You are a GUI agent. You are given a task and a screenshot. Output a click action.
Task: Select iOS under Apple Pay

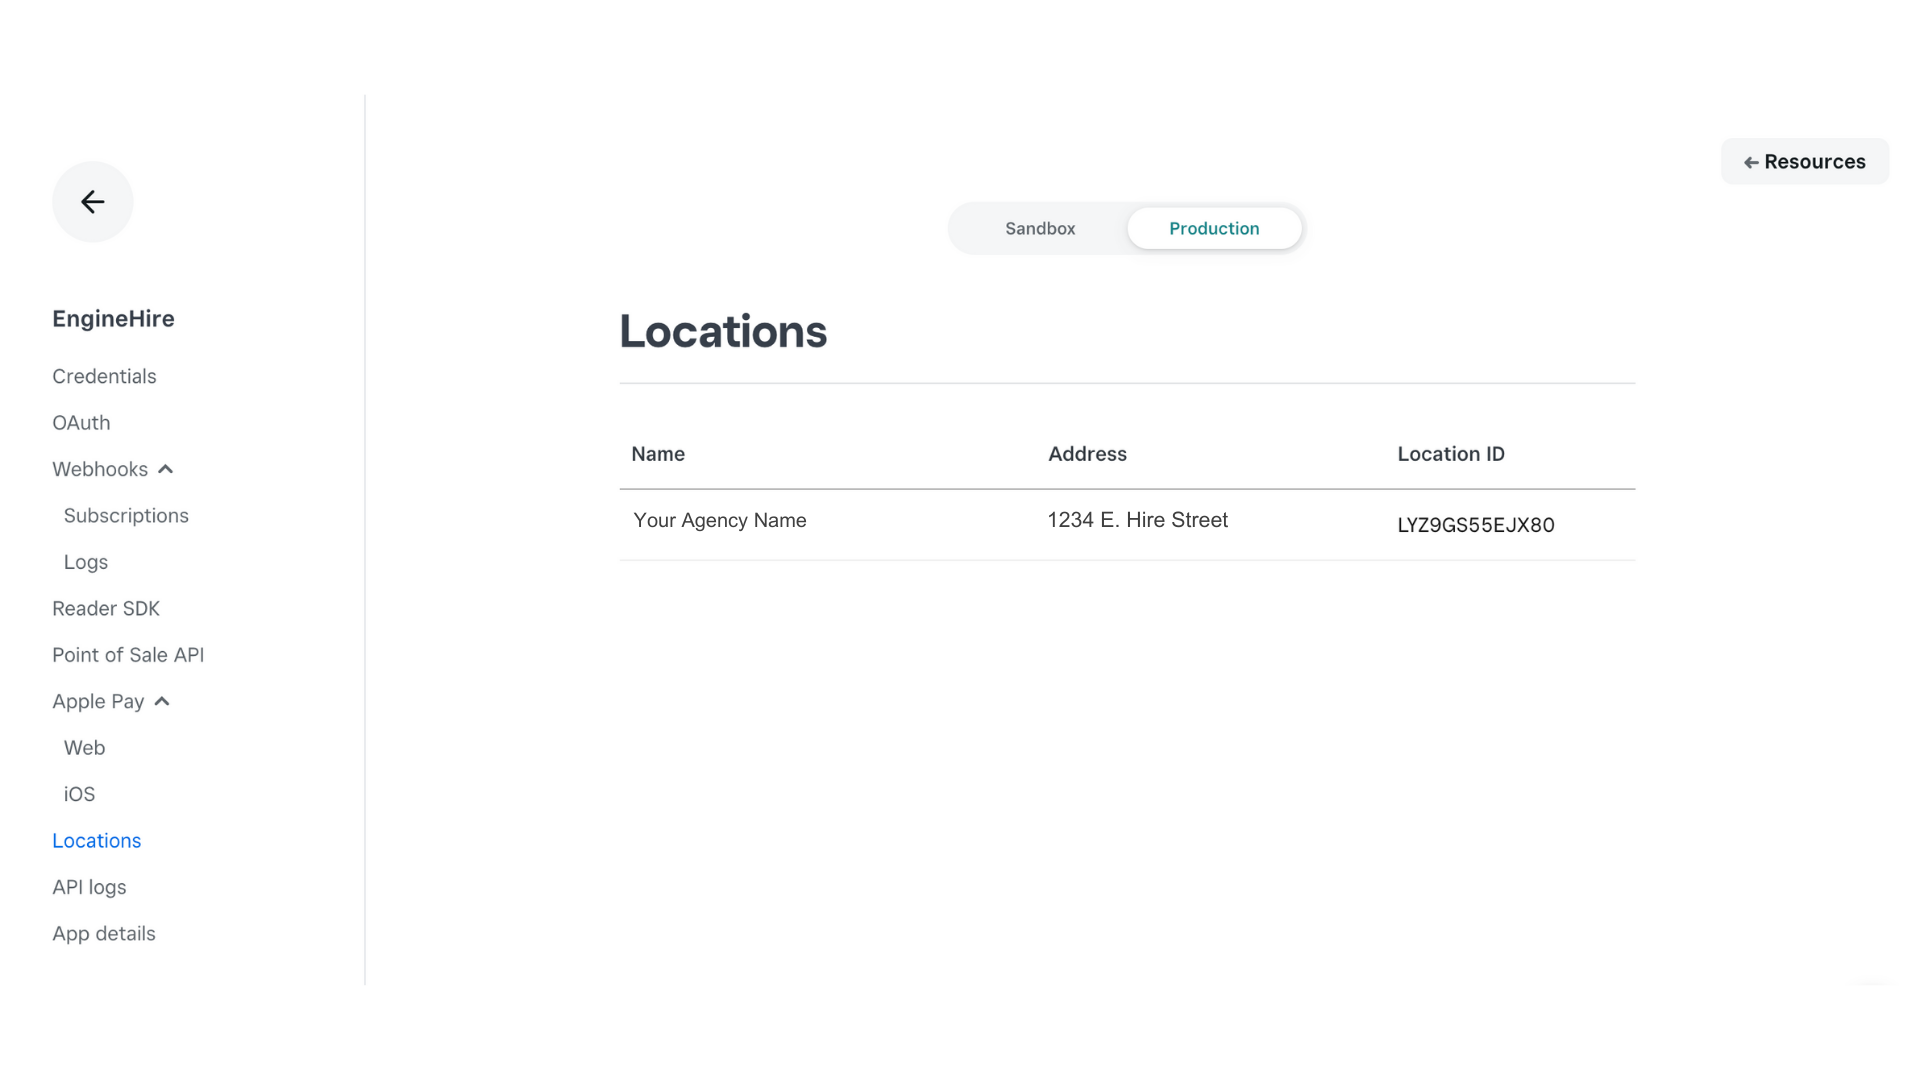78,793
